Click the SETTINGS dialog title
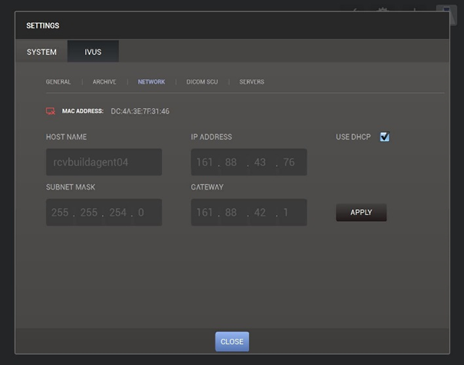 pyautogui.click(x=43, y=26)
